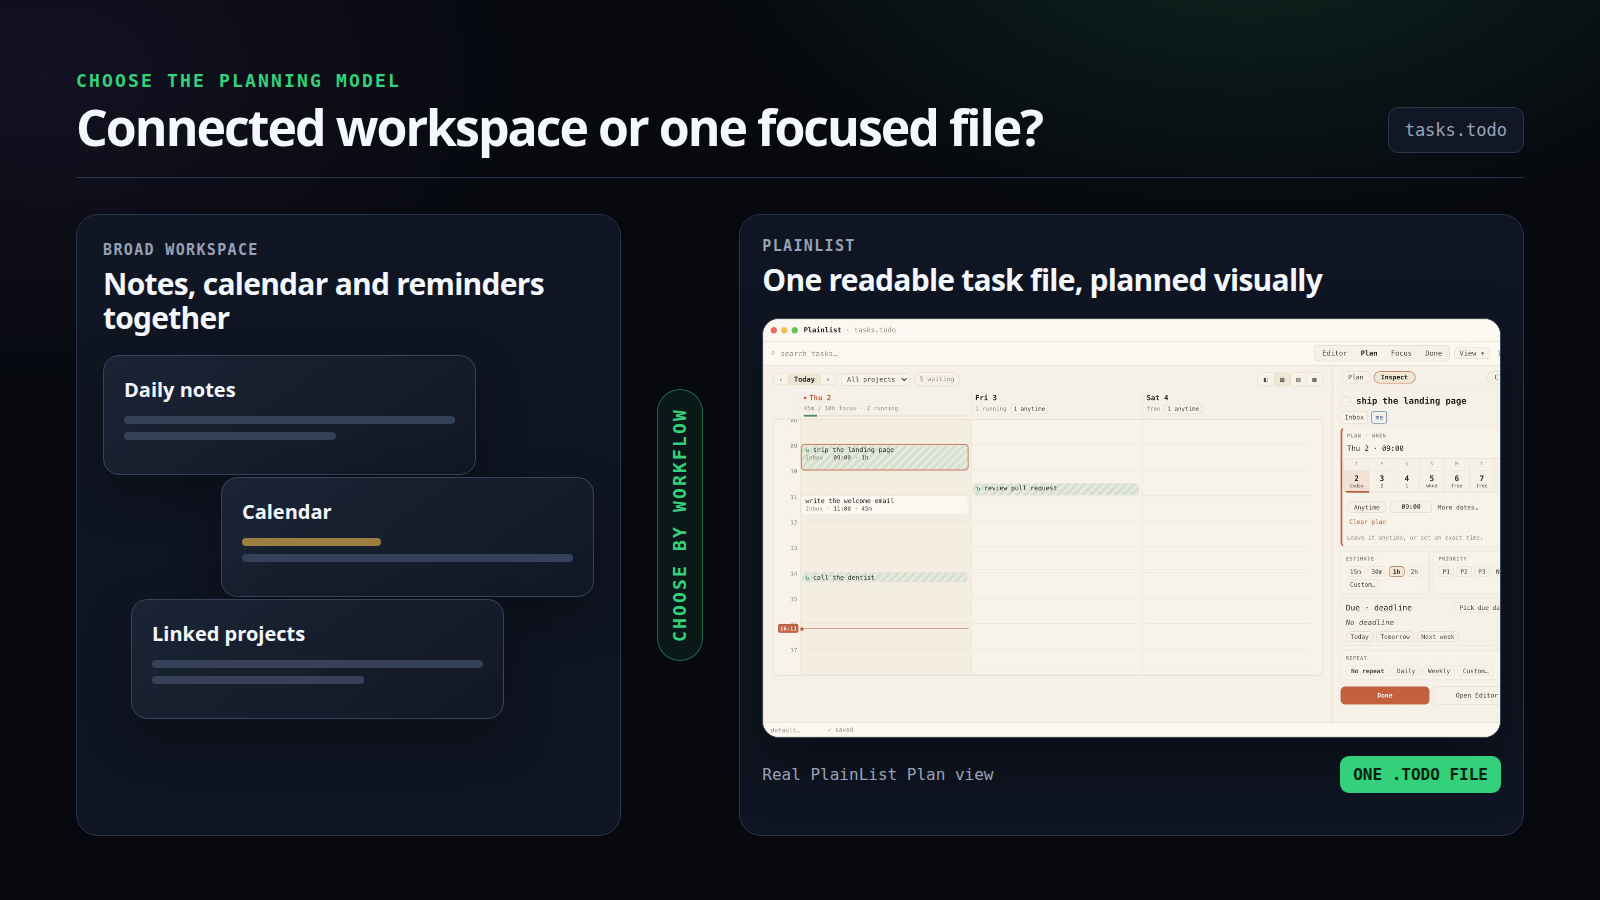Advance to next day with right chevron
This screenshot has width=1600, height=900.
click(x=828, y=379)
